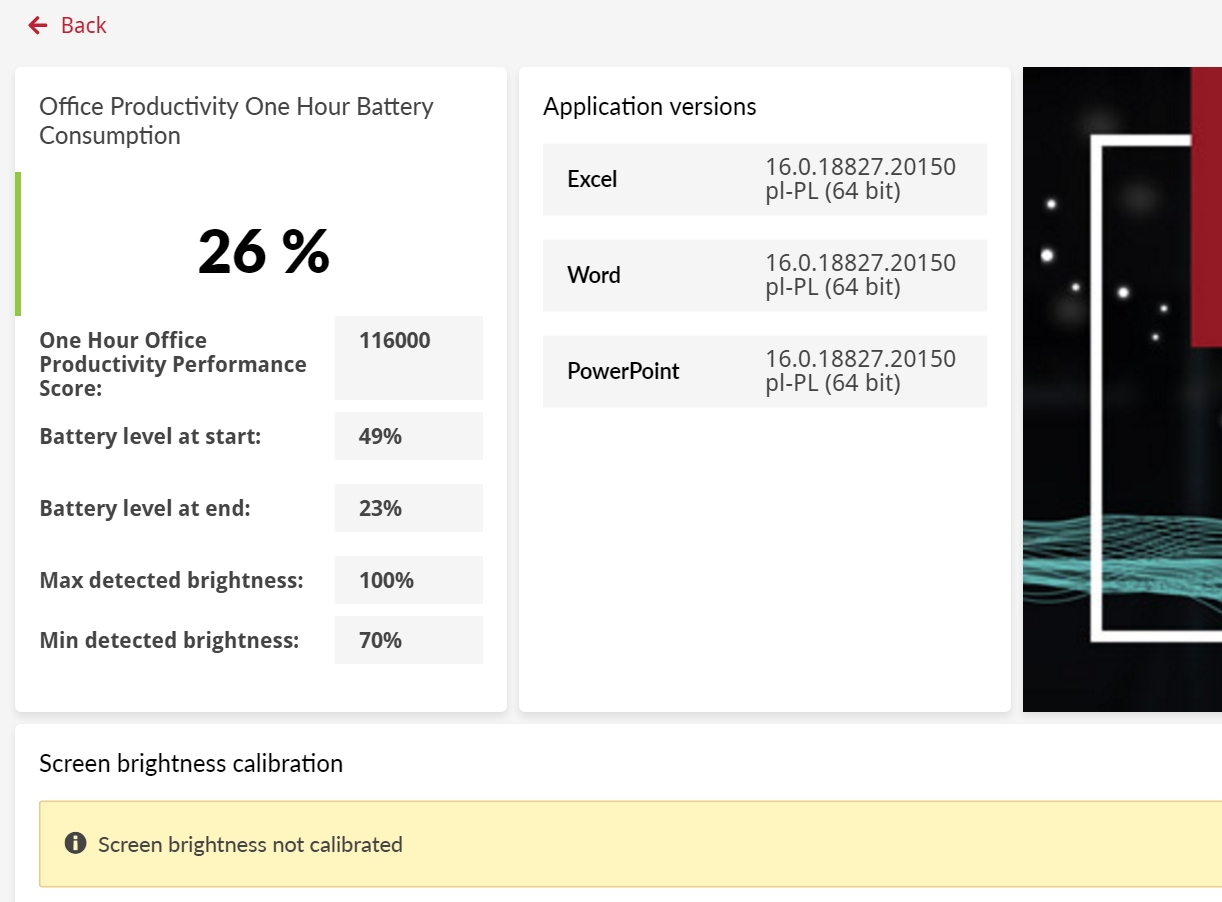The image size is (1222, 902).
Task: Click the back arrow icon
Action: tap(38, 25)
